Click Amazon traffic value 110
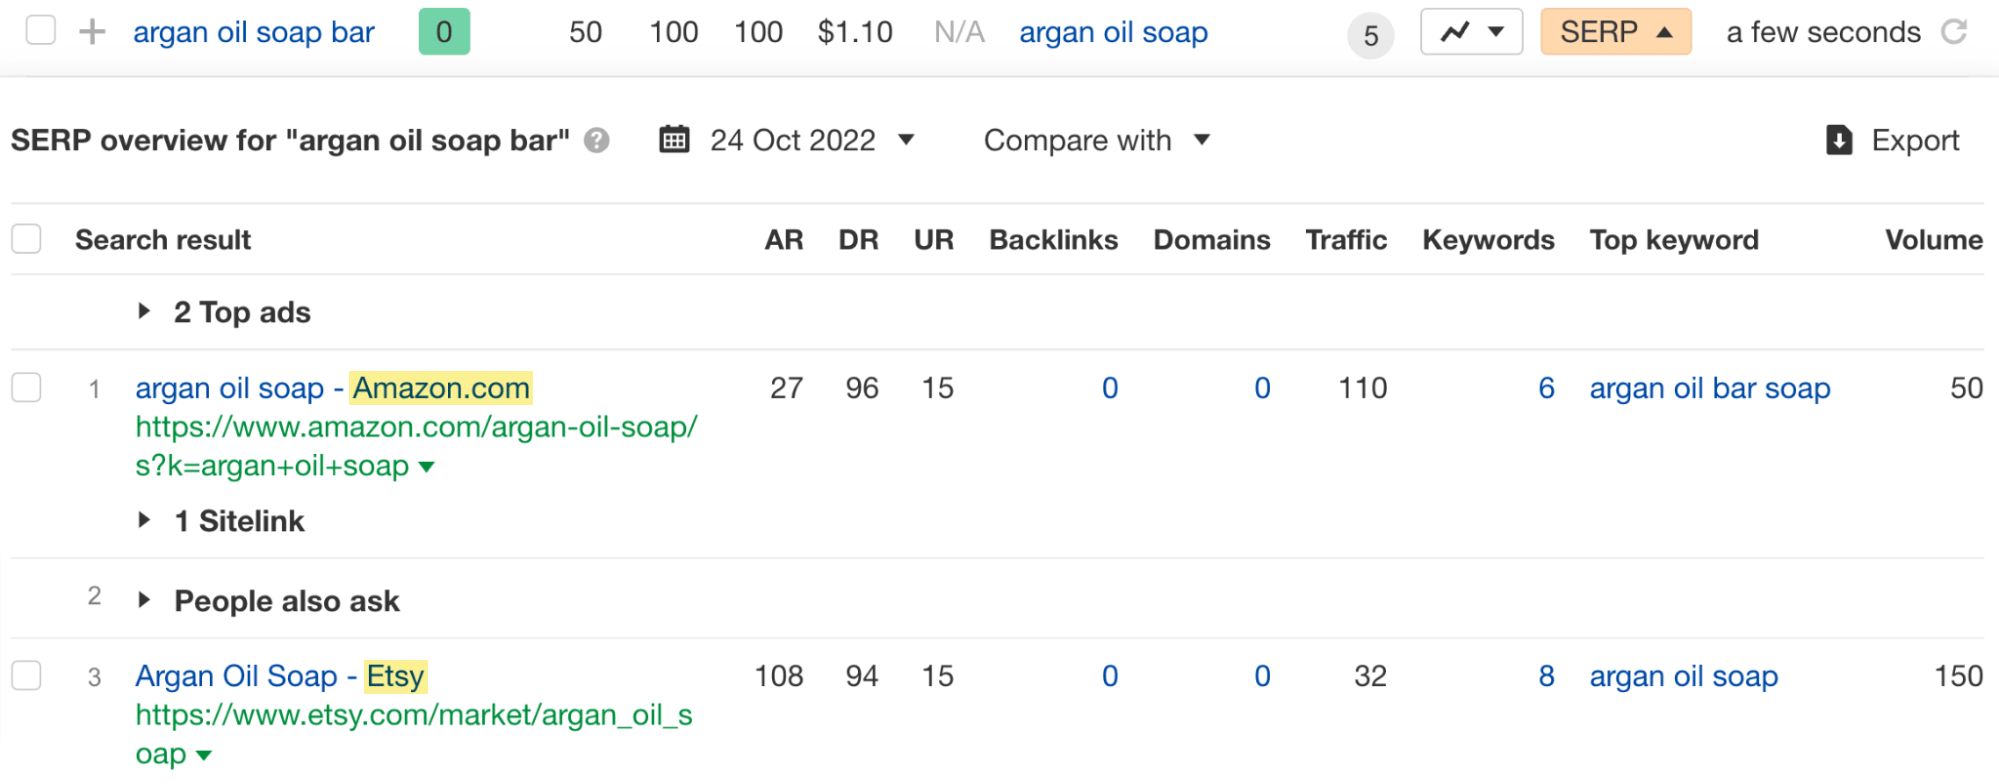Screen dimensions: 1999x784 click(x=1362, y=388)
